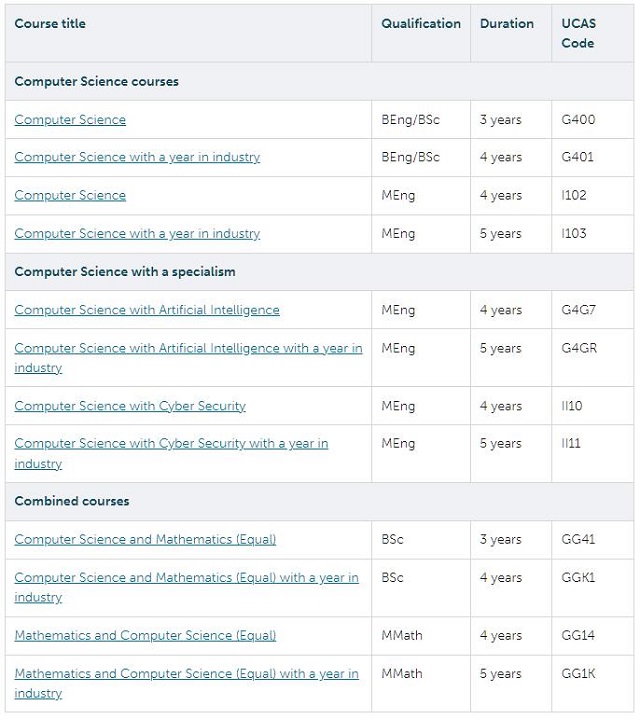Click the Computer Science courses section heading
Screen dimensions: 640x719
(96, 82)
